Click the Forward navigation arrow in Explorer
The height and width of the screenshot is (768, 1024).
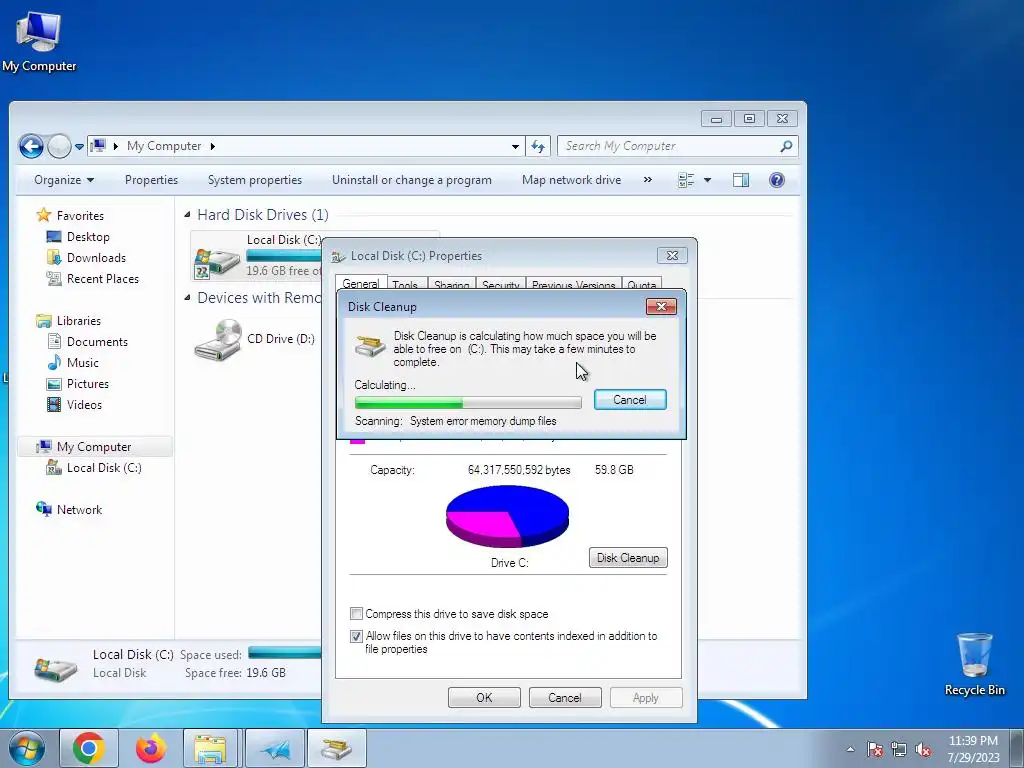pyautogui.click(x=59, y=146)
